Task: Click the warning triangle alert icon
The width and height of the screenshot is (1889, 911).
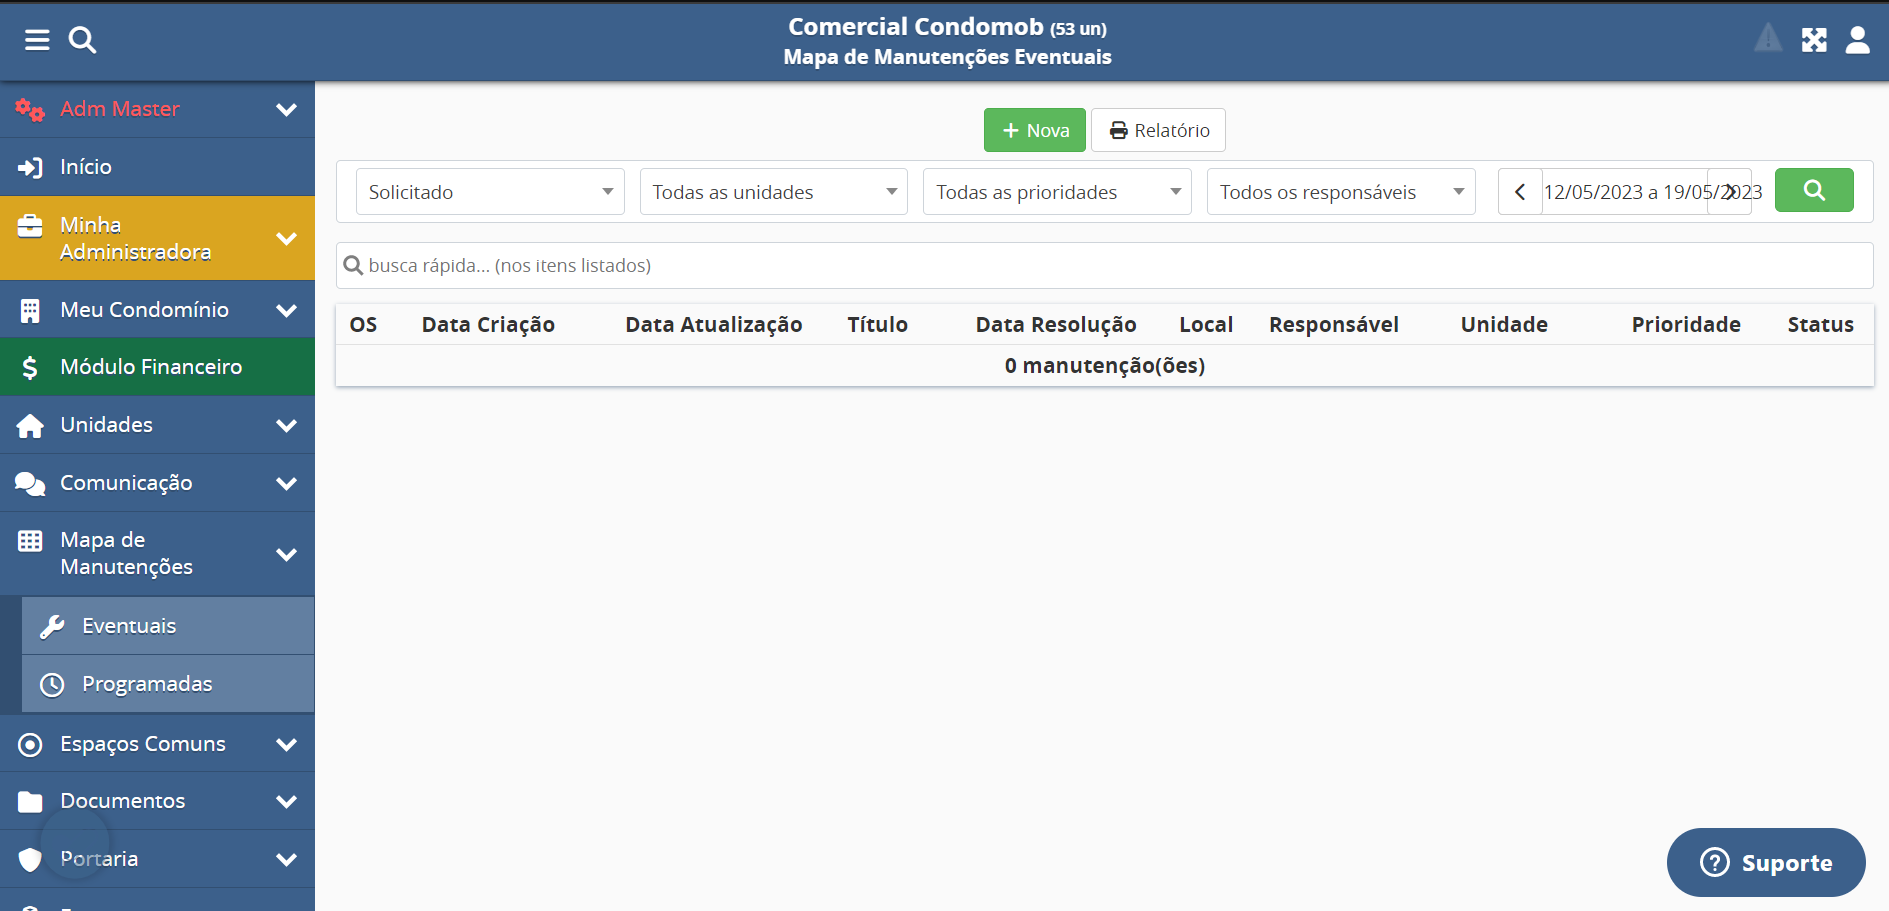Action: pos(1767,39)
